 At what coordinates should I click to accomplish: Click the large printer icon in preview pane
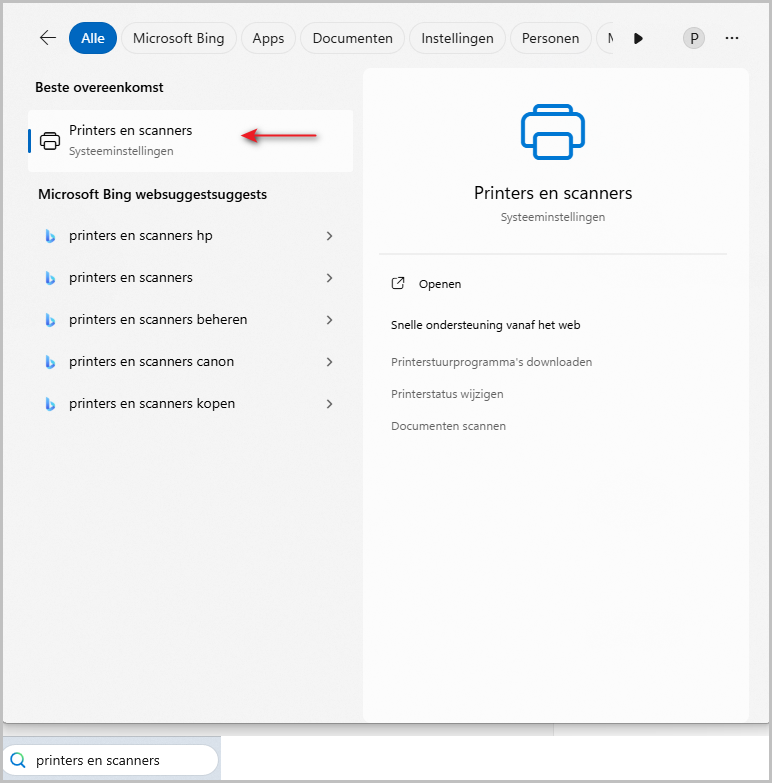click(x=553, y=131)
